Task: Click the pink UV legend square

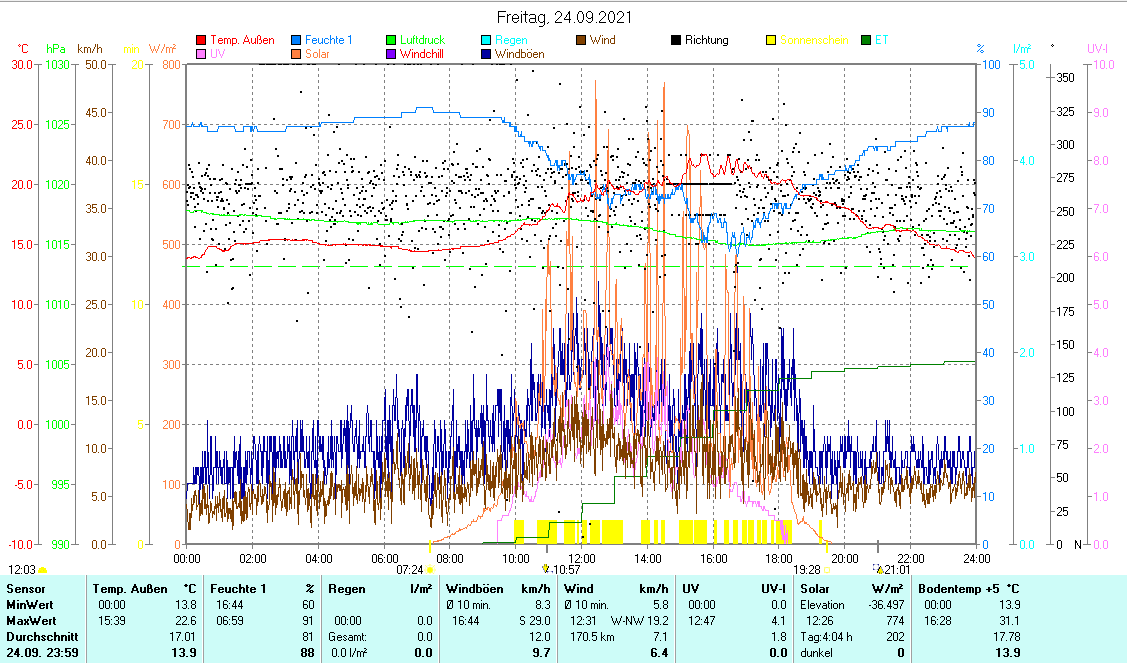Action: coord(201,54)
